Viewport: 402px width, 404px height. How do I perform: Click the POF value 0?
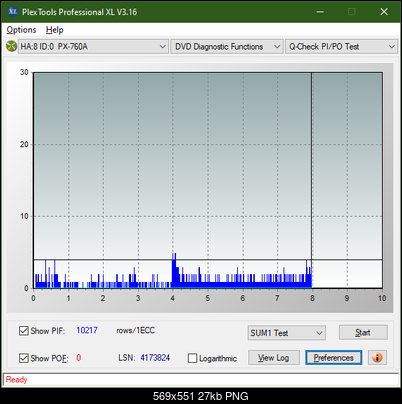[79, 358]
